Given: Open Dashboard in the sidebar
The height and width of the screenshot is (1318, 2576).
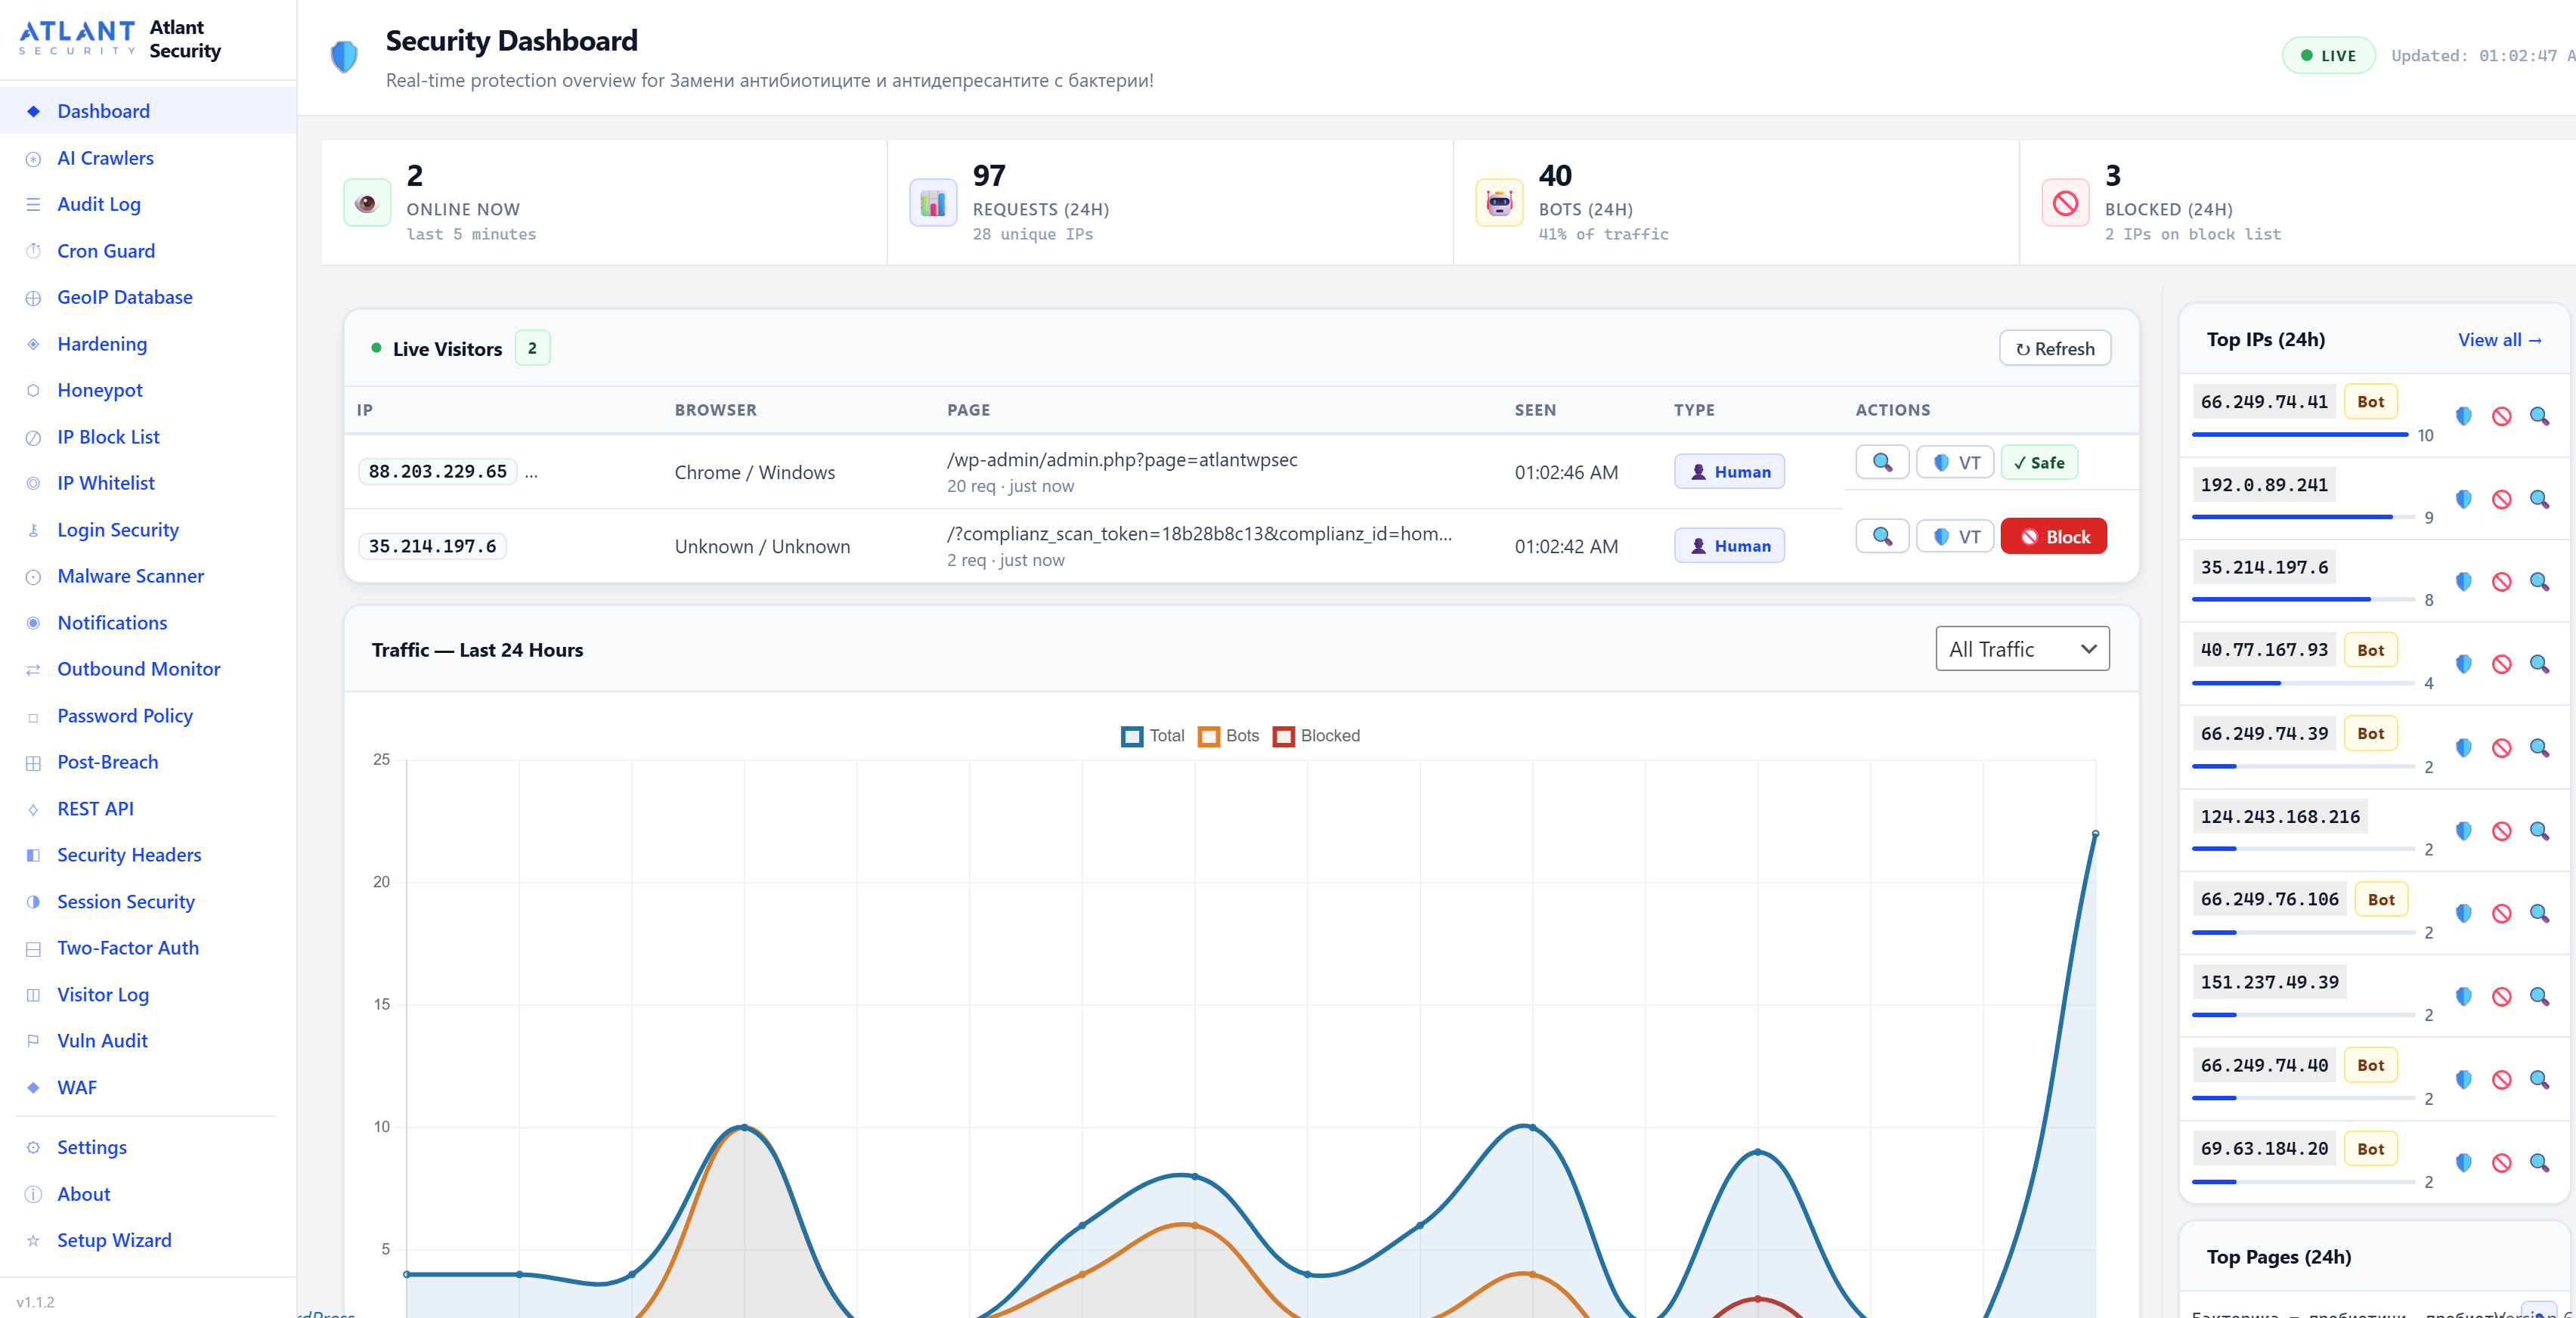Looking at the screenshot, I should (148, 111).
